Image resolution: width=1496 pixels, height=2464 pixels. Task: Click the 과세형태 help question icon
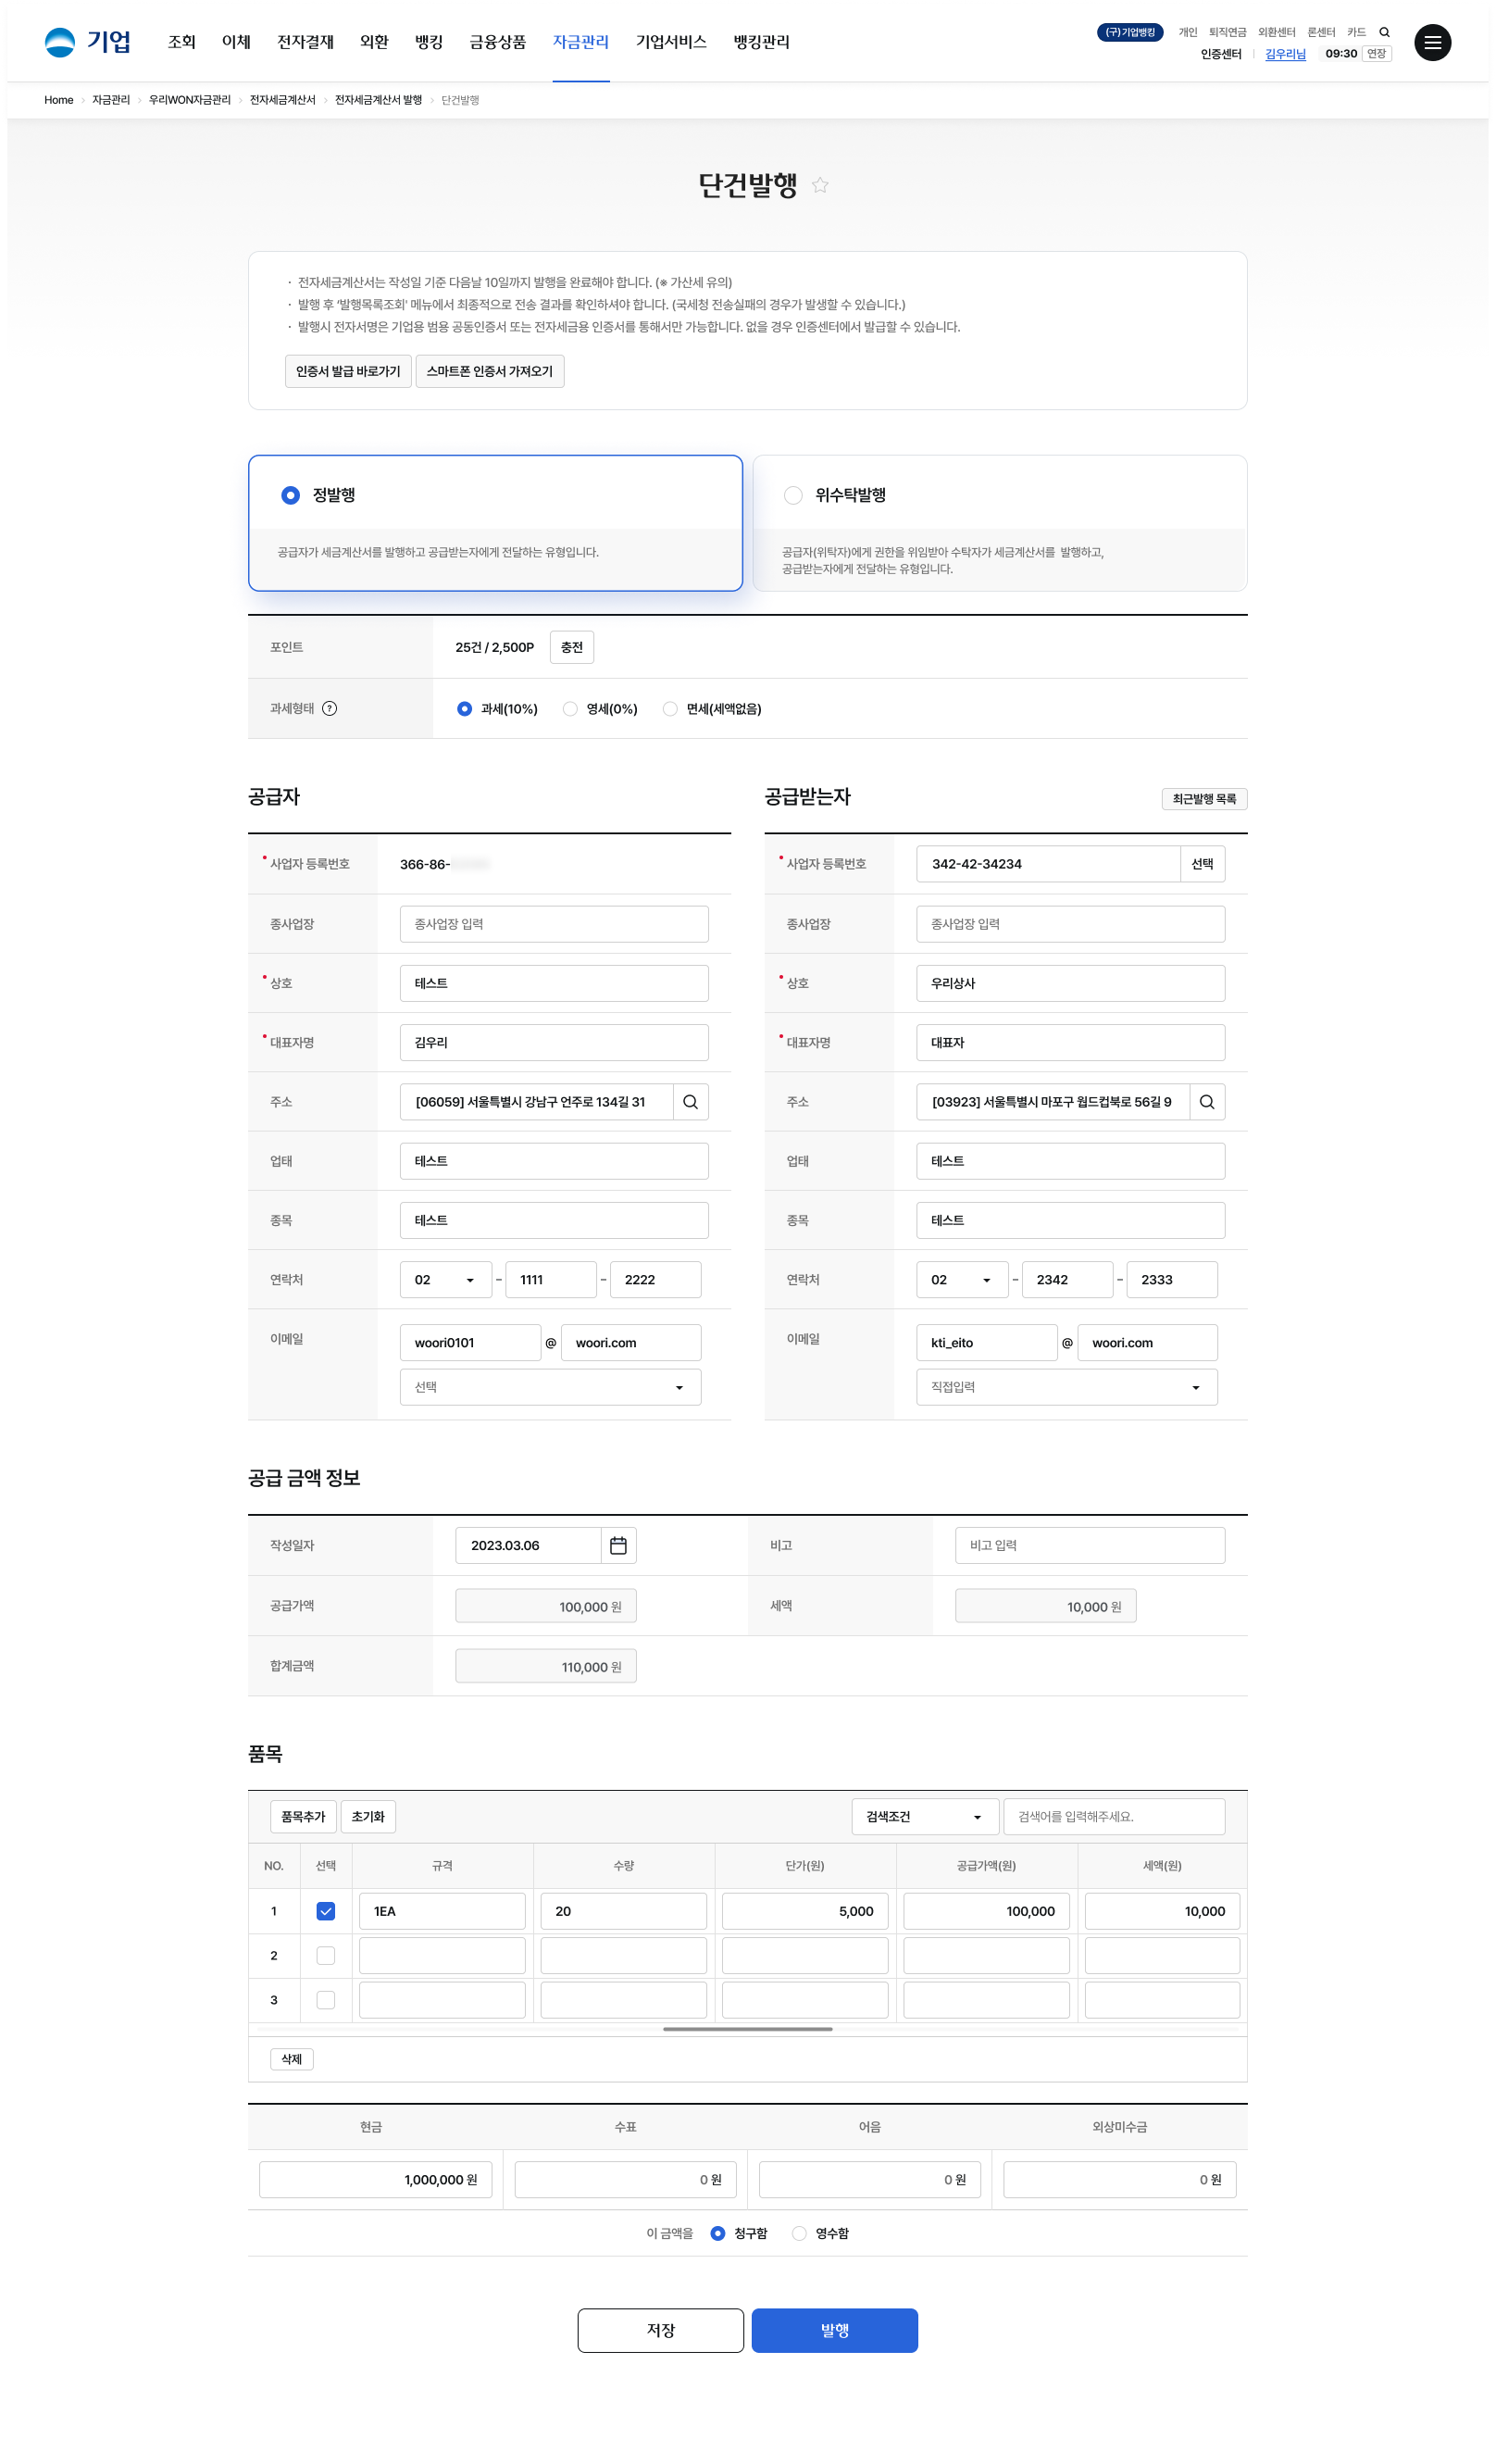[330, 708]
